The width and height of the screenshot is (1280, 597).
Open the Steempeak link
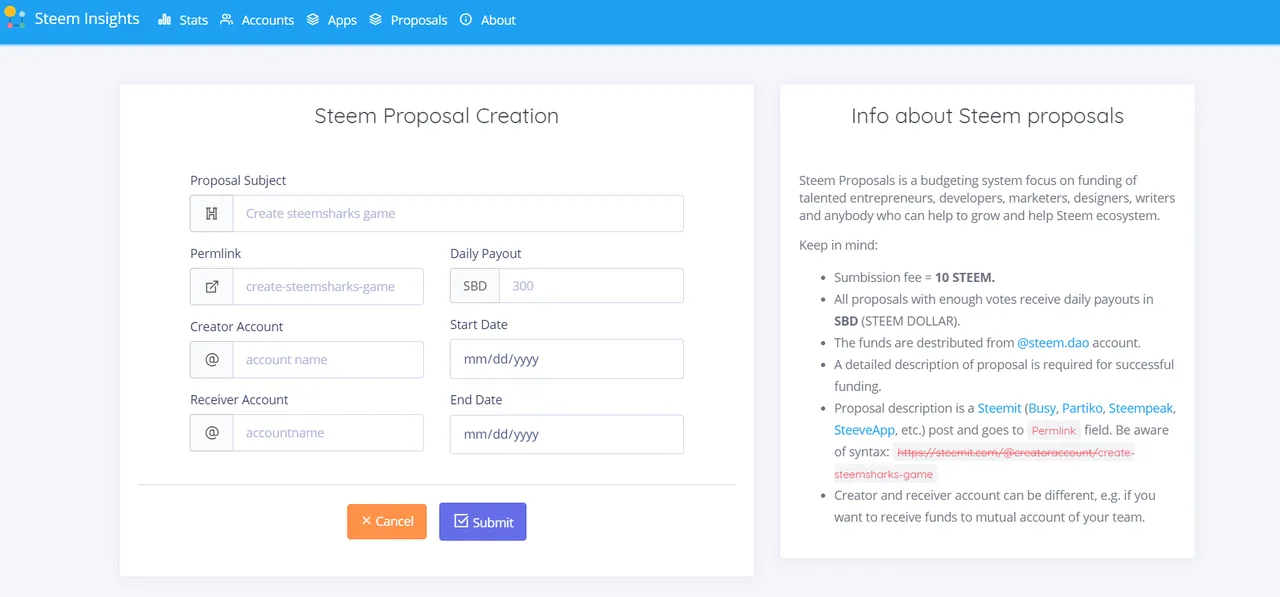click(x=1141, y=408)
